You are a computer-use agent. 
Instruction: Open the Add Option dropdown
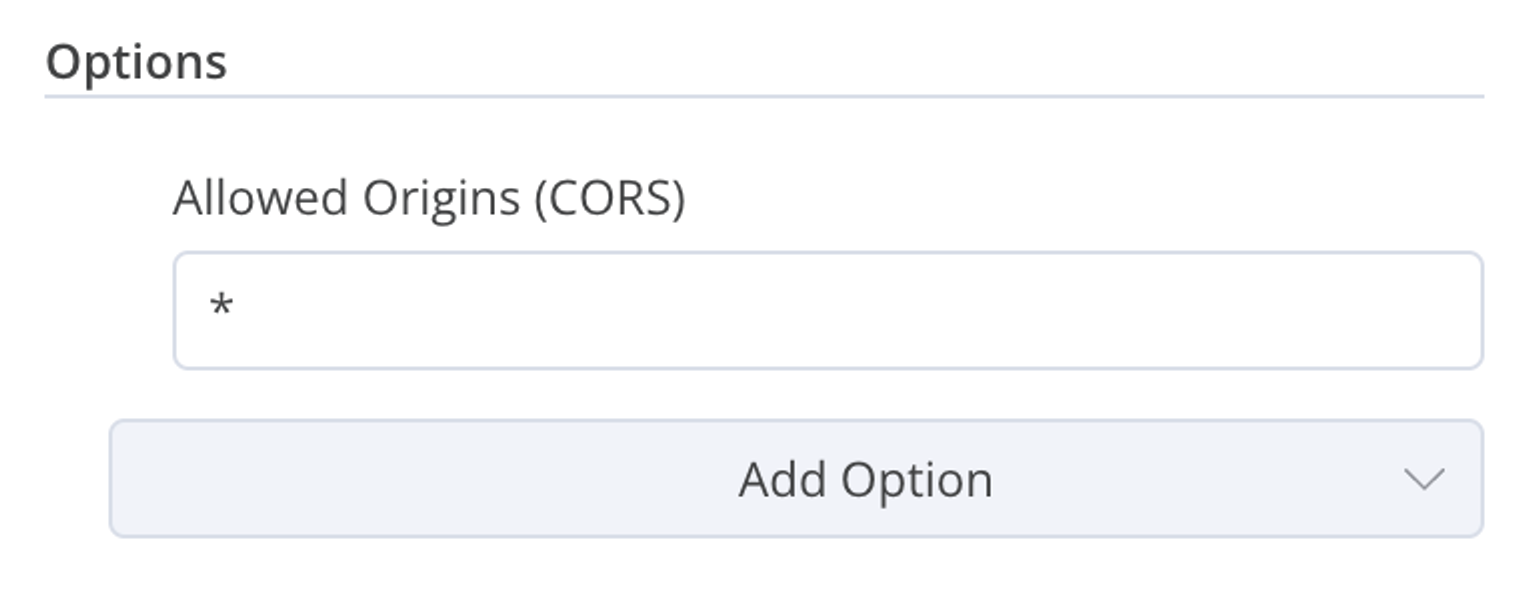coord(796,479)
